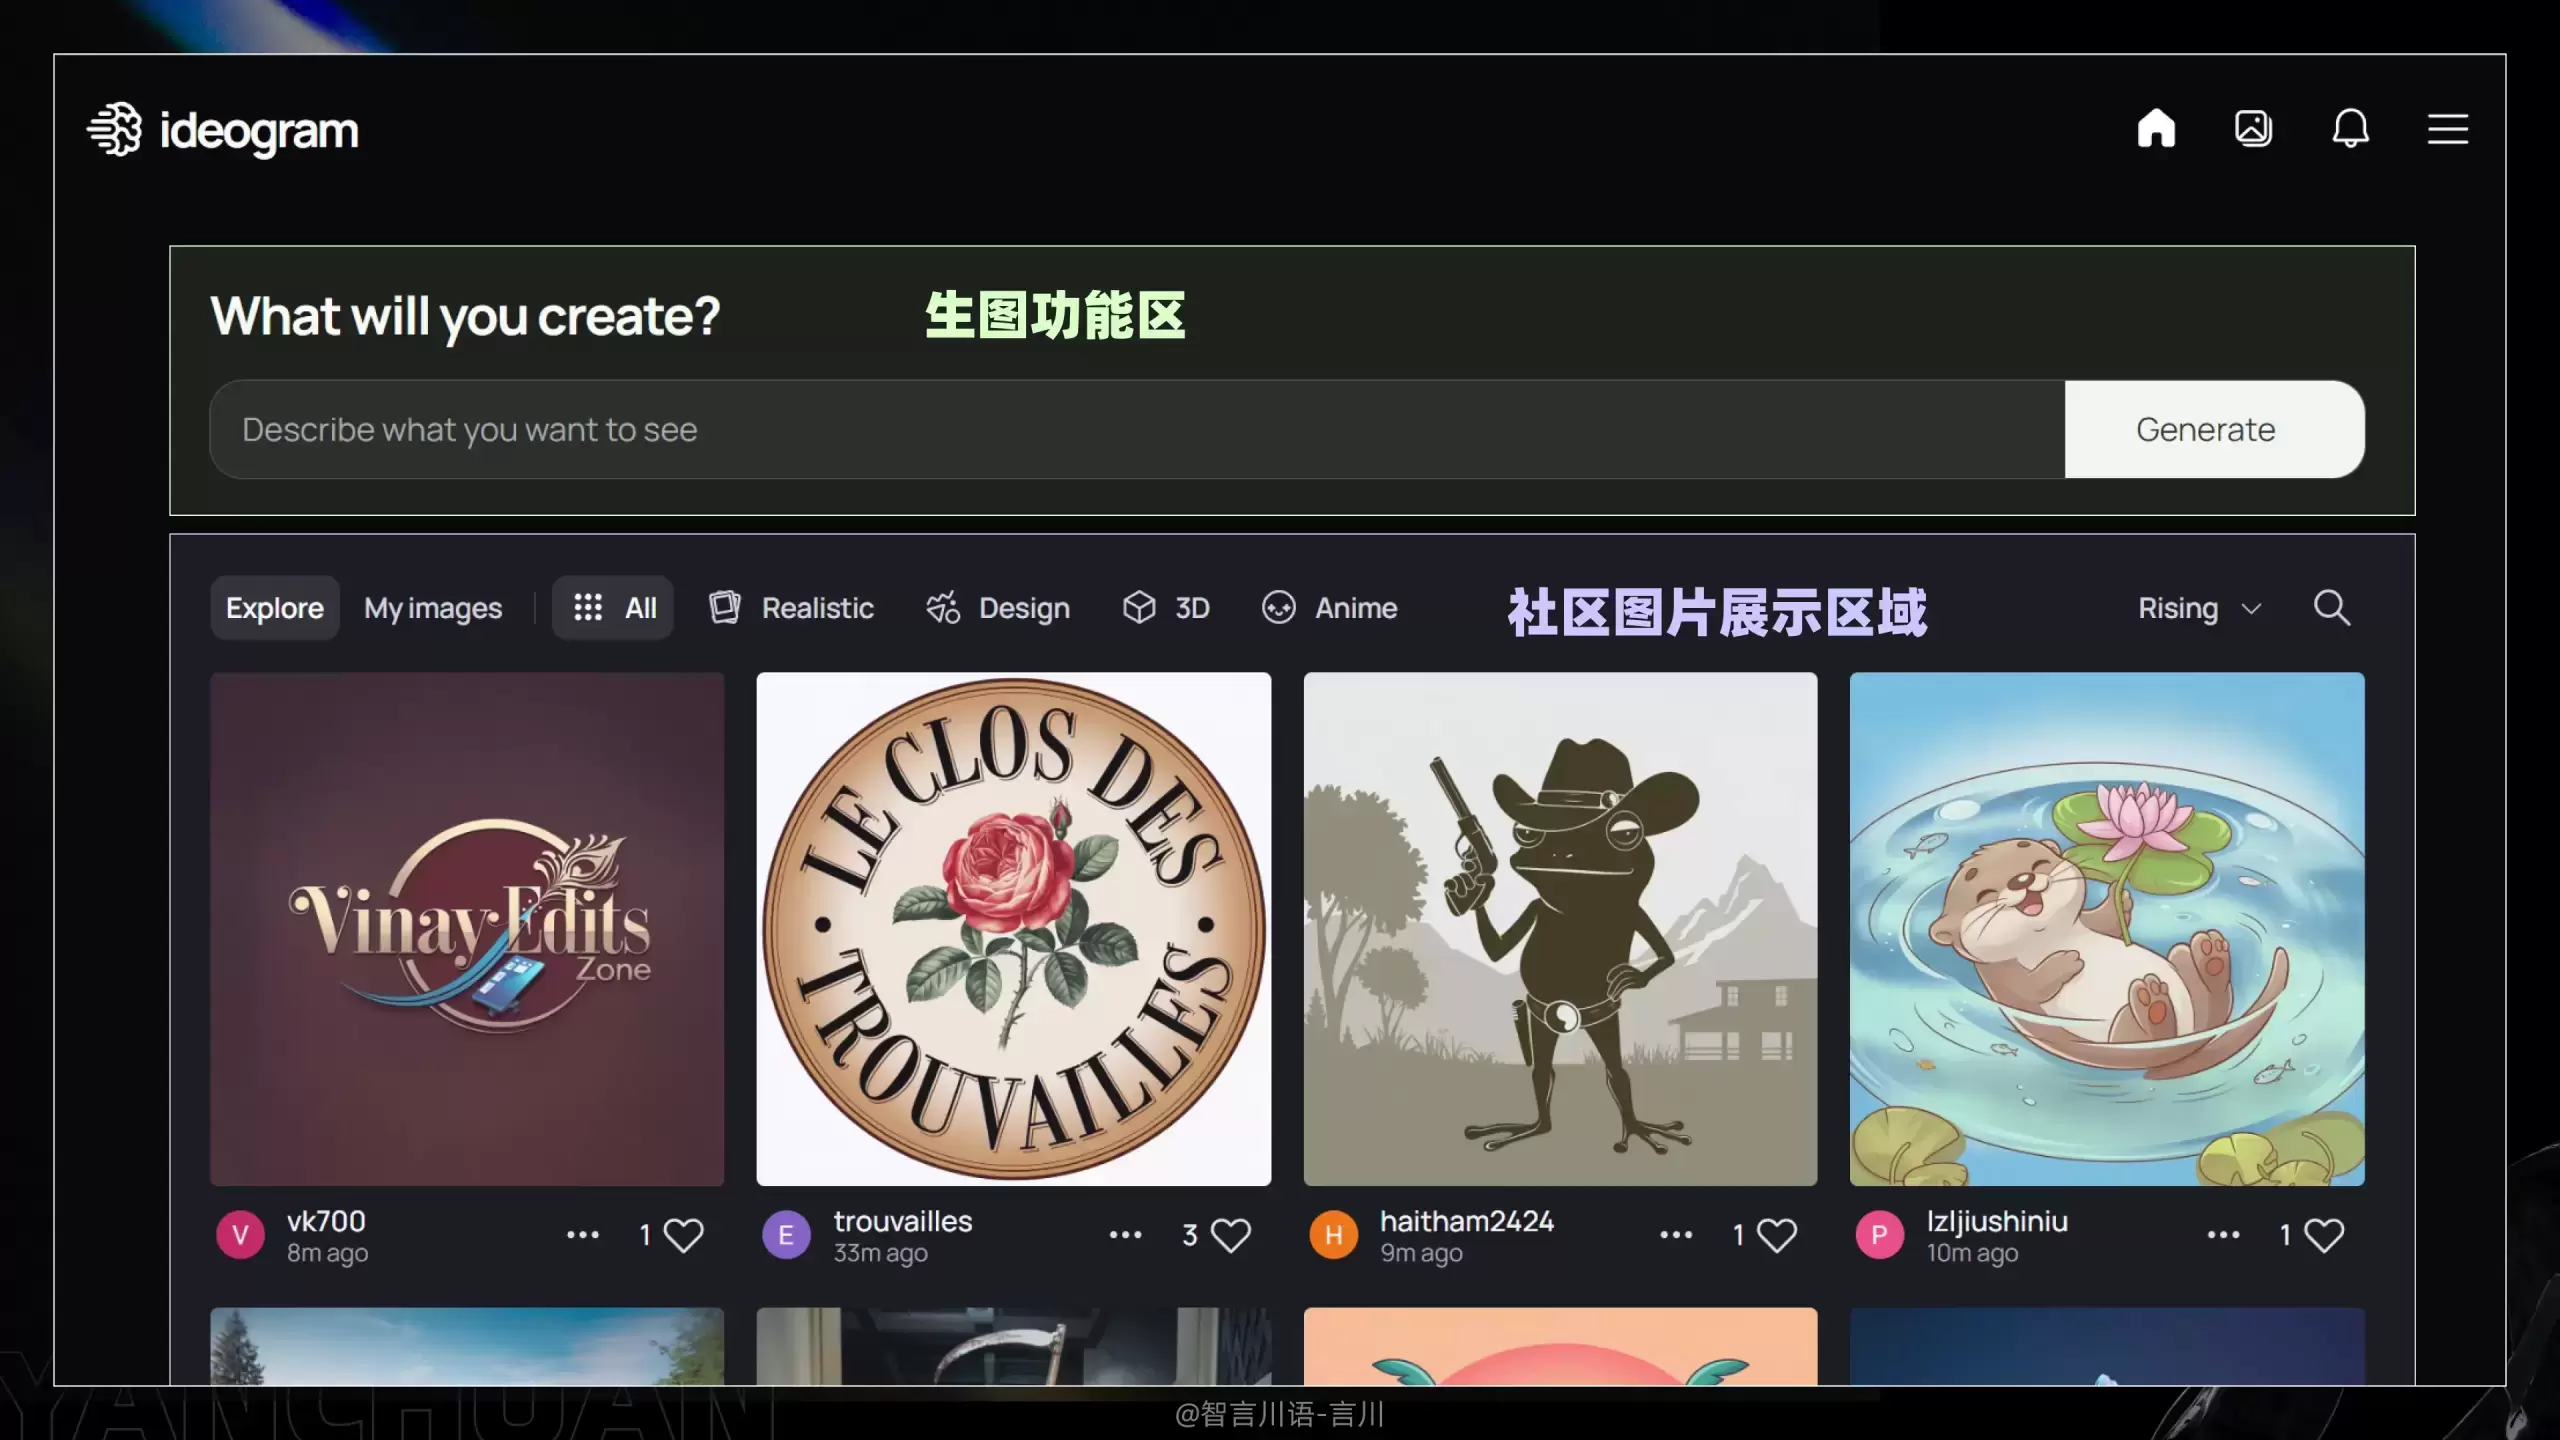Switch to the Explore tab

[x=275, y=608]
